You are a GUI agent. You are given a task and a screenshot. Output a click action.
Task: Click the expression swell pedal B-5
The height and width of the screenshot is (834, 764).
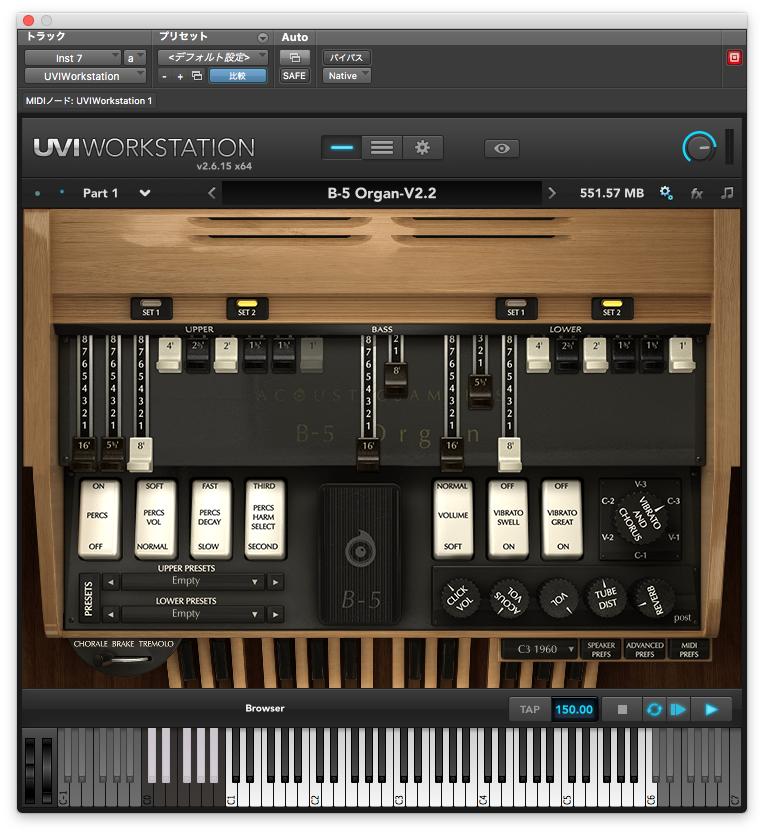(360, 553)
